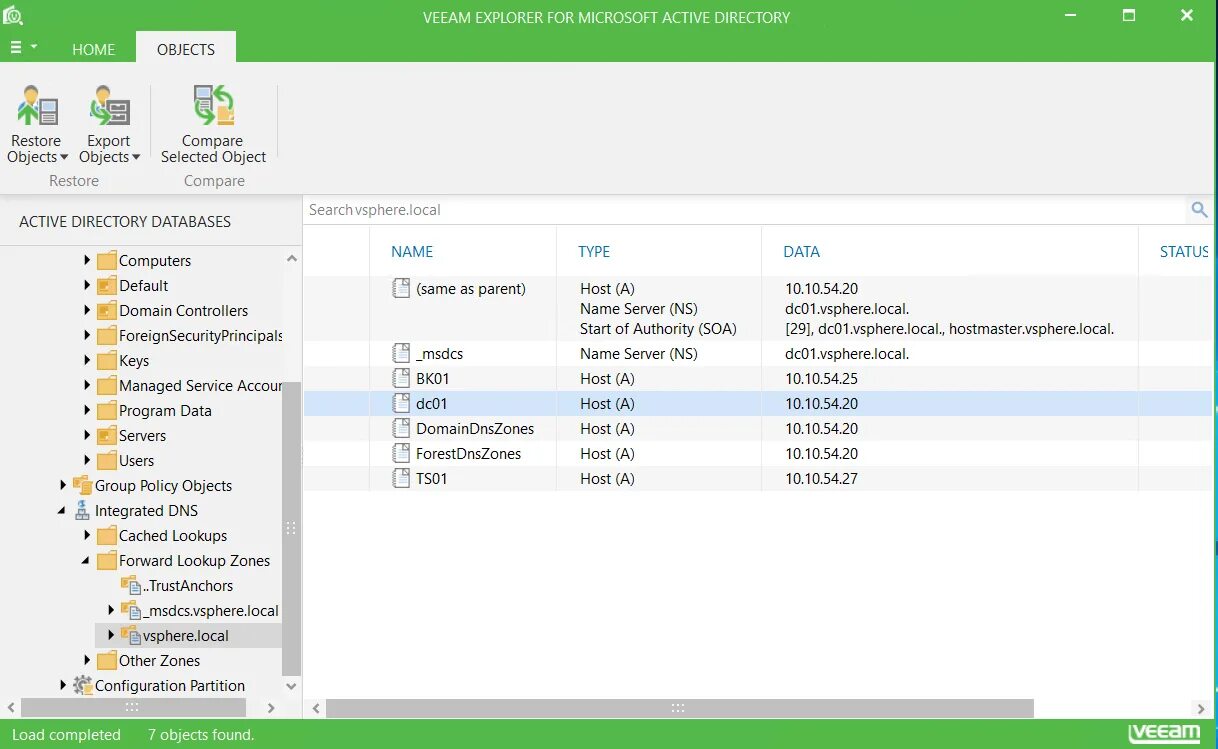This screenshot has height=749, width=1218.
Task: Click the record icon for (same as parent)
Action: [x=401, y=288]
